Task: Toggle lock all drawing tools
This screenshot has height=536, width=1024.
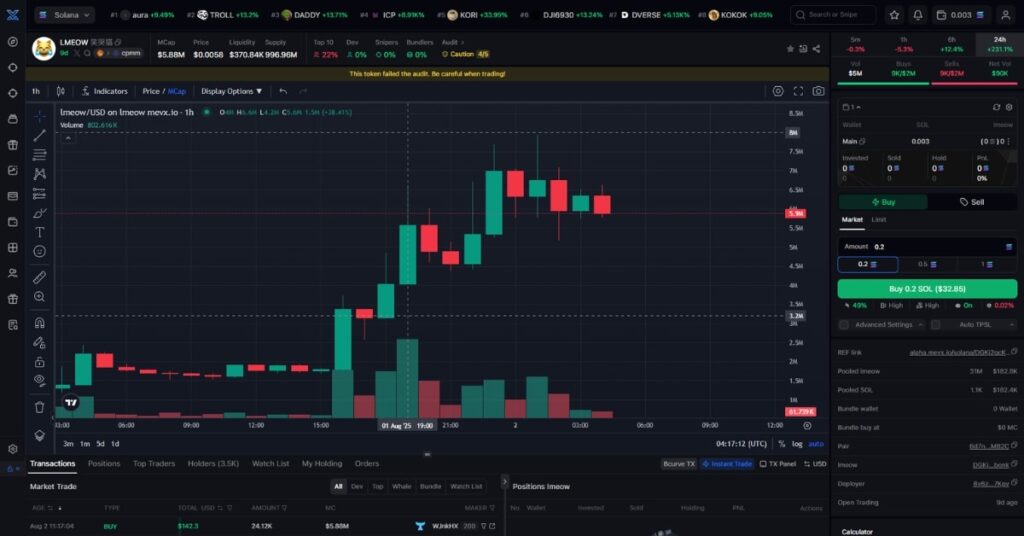Action: click(x=40, y=361)
